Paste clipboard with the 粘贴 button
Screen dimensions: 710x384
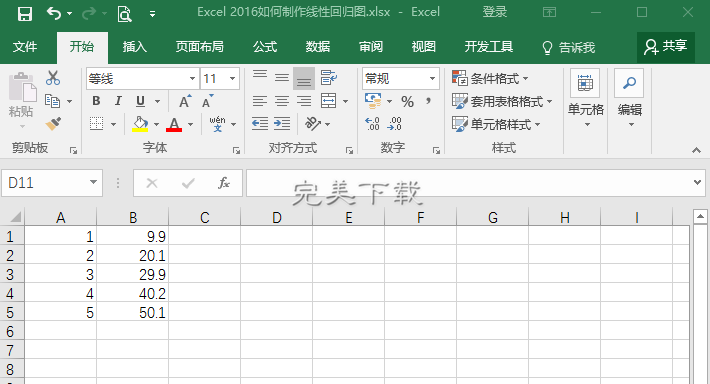pos(21,101)
